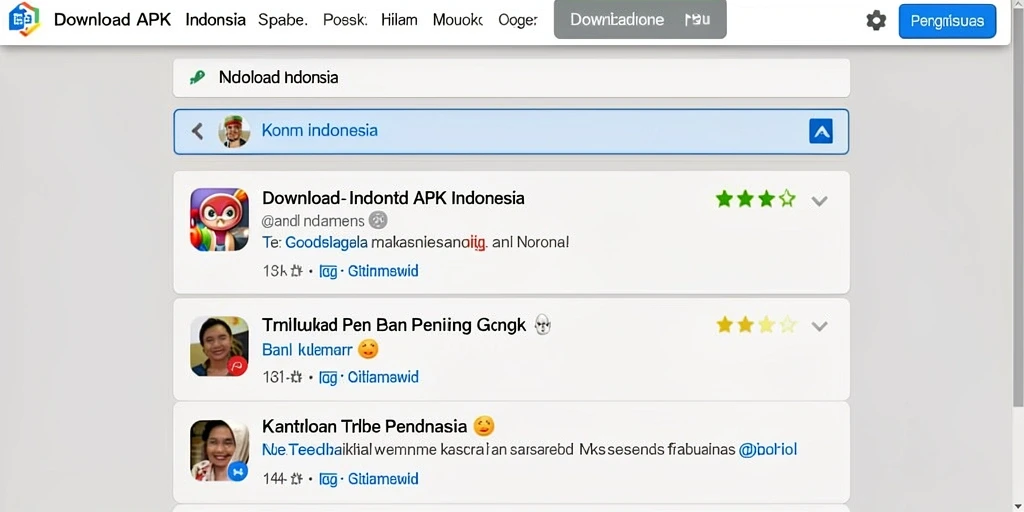Click the blue A icon in Konm indonesia bar
Screen dimensions: 1024x512
pos(821,132)
